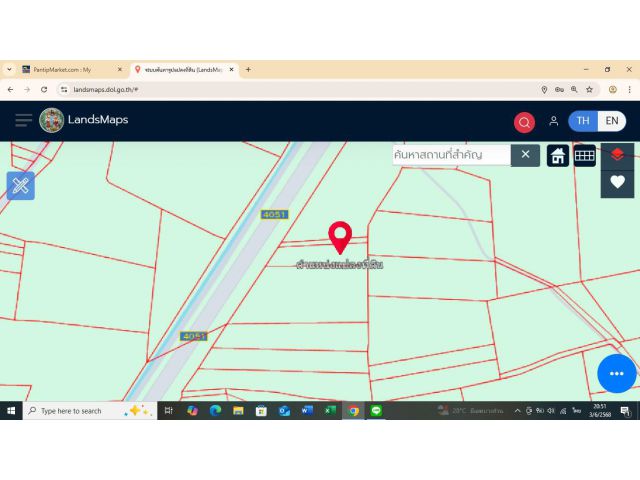
Task: Switch language to TH
Action: click(x=583, y=121)
